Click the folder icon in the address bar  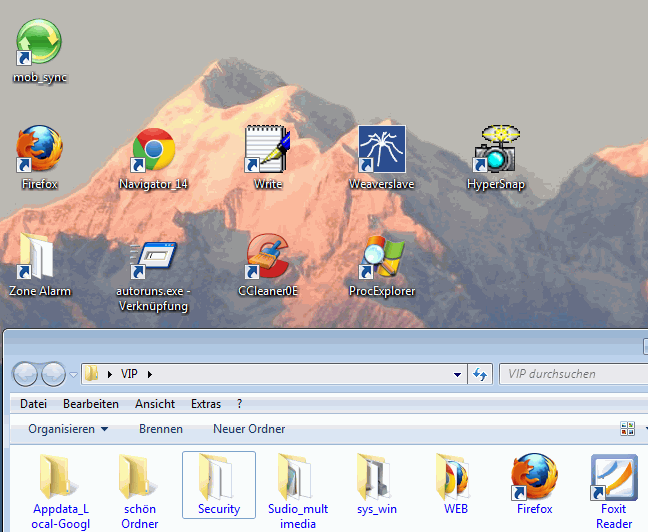tap(91, 374)
